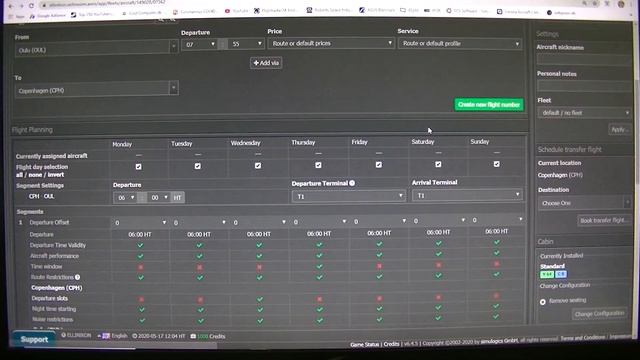Image resolution: width=640 pixels, height=360 pixels.
Task: Open the Support button
Action: click(34, 339)
